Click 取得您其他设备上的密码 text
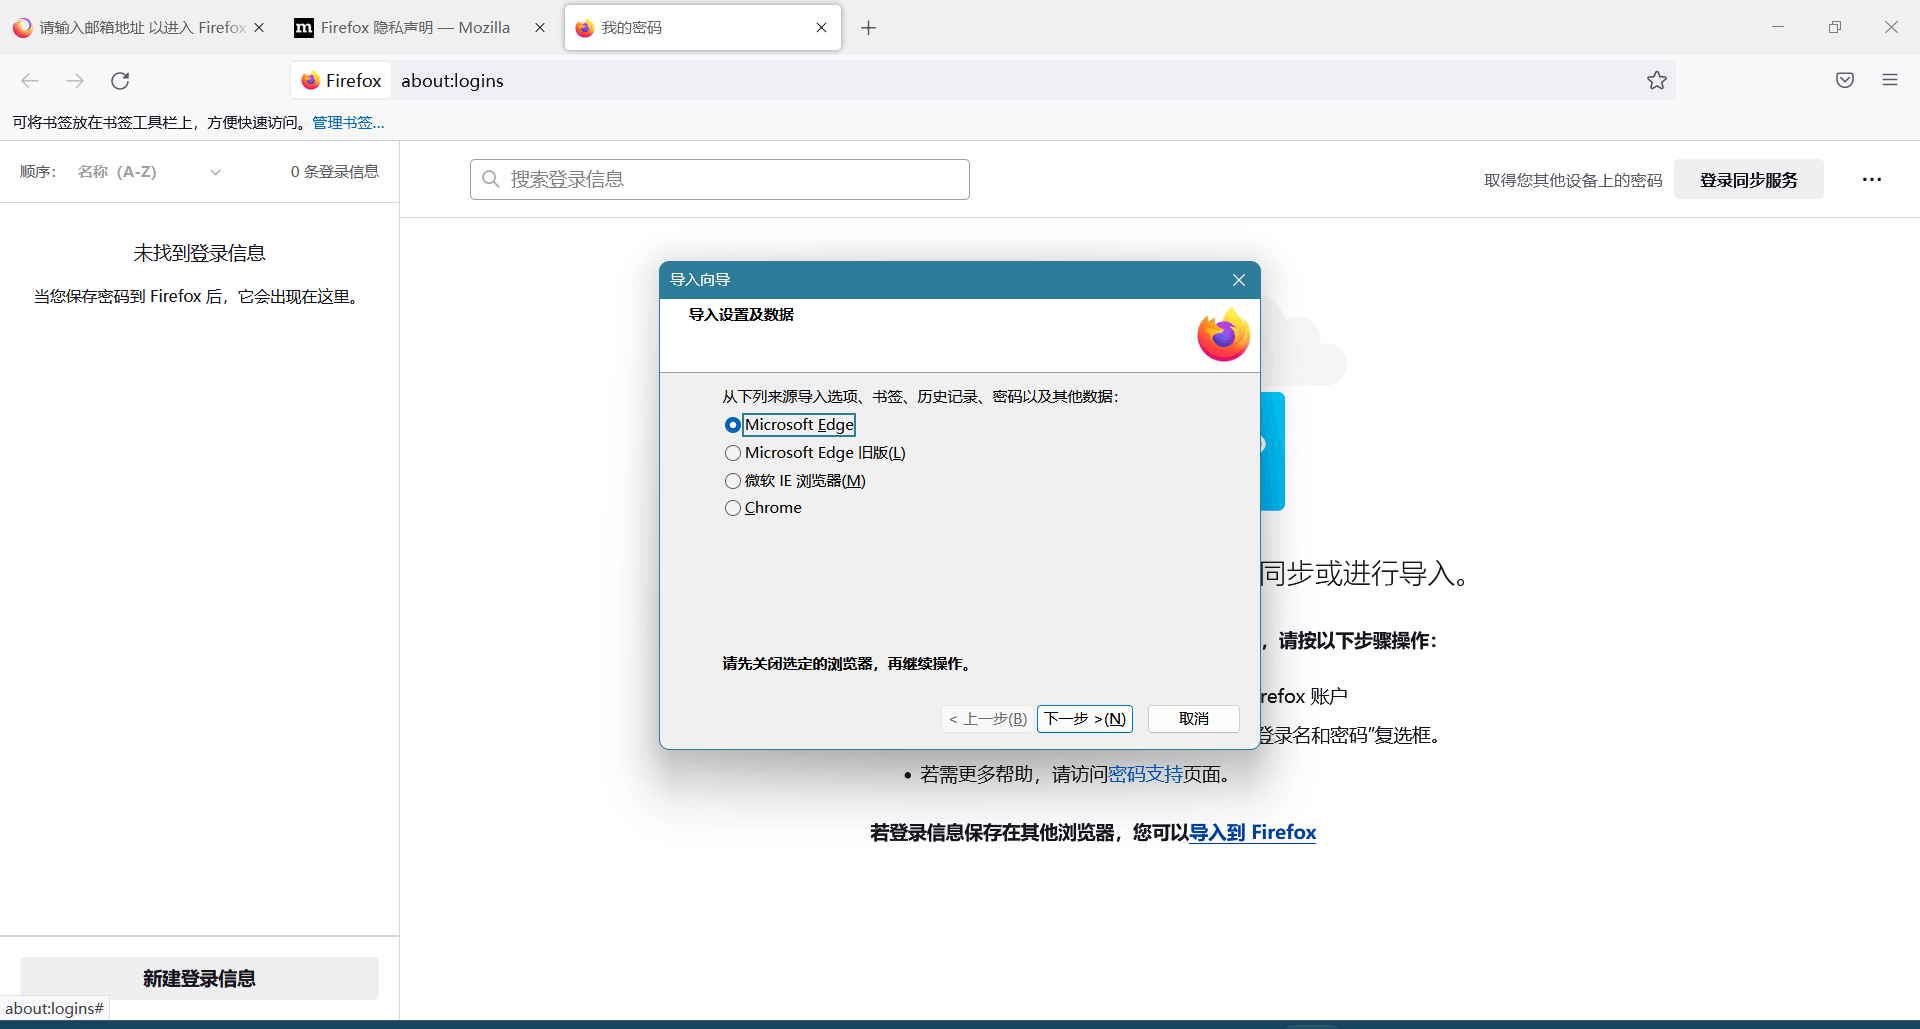1920x1029 pixels. click(x=1573, y=180)
